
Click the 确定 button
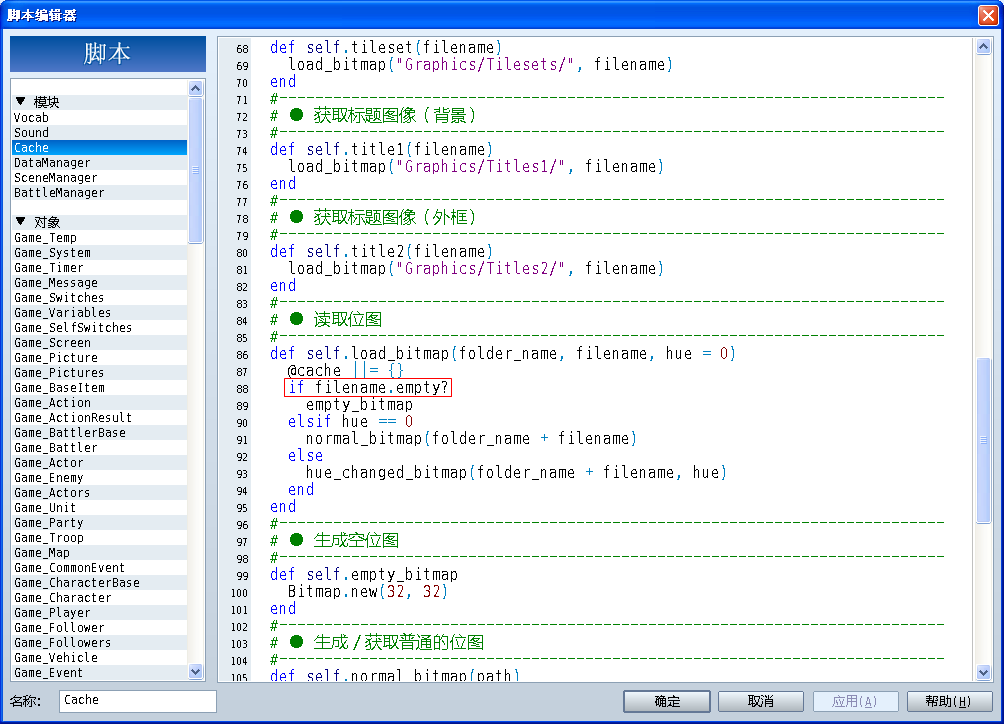[x=667, y=701]
